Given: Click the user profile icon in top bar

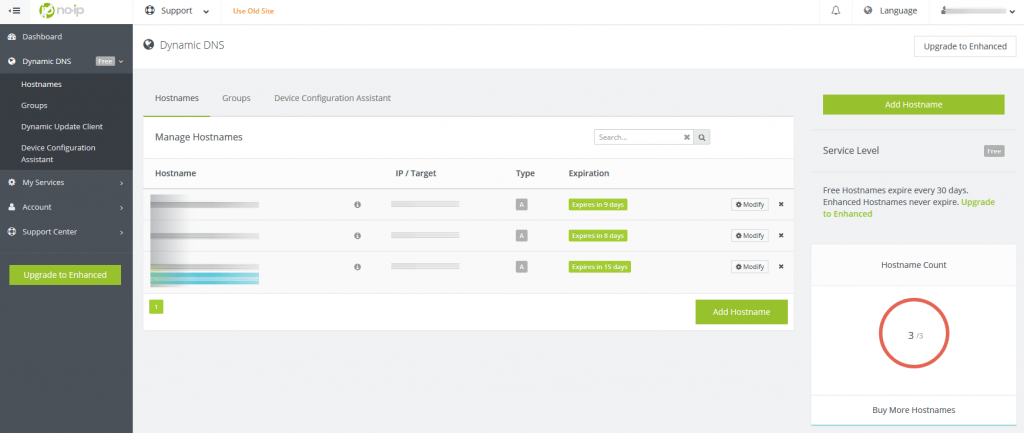Looking at the screenshot, I should tap(944, 11).
